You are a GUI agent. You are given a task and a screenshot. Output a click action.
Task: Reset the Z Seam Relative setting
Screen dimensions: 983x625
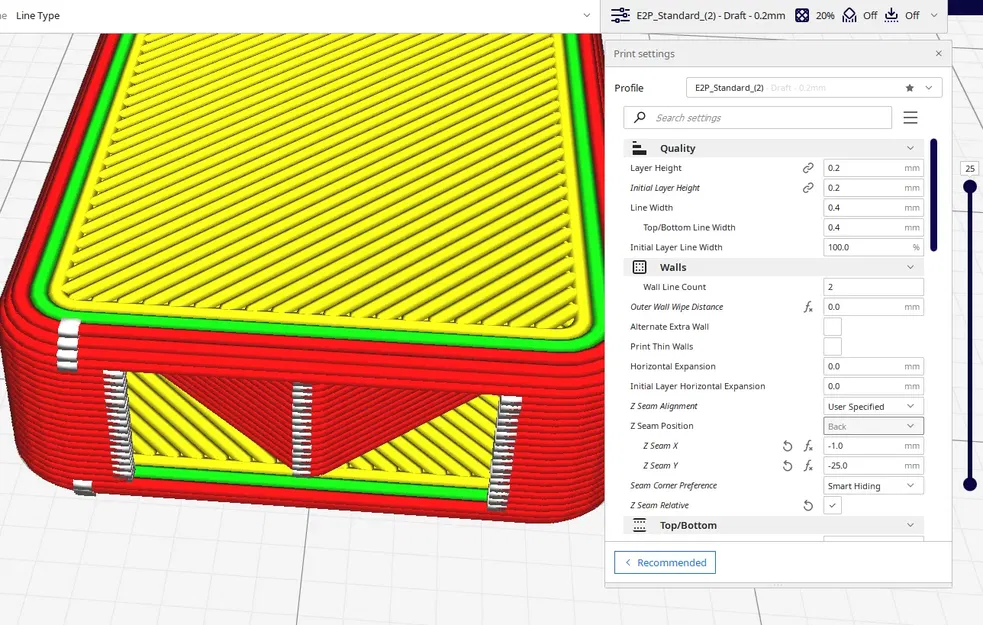click(x=808, y=505)
